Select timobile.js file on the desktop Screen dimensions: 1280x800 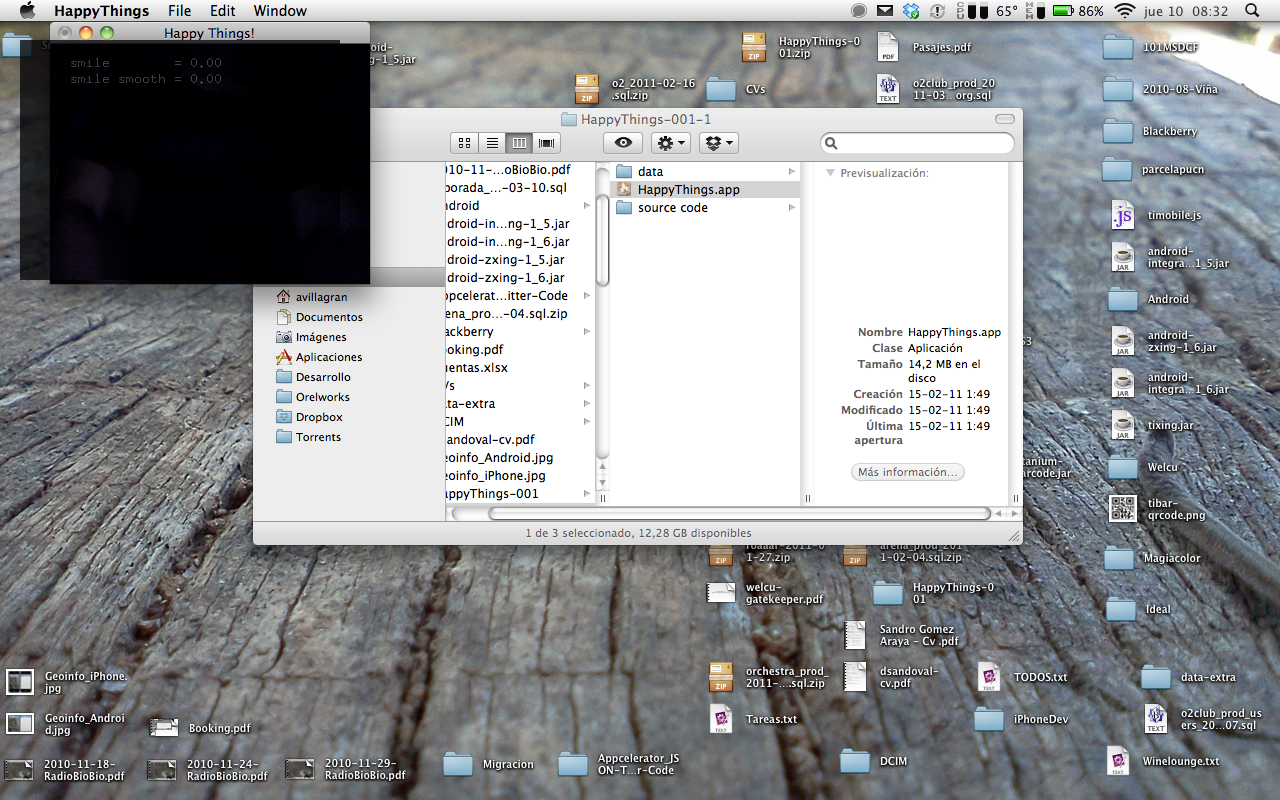pos(1158,215)
